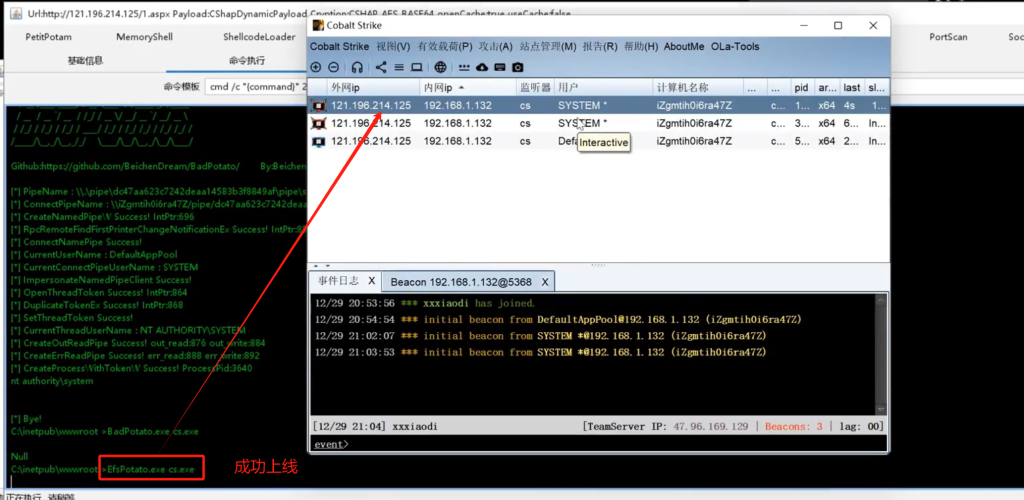Click x64 cell in the 4s row
The image size is (1024, 500).
[827, 105]
